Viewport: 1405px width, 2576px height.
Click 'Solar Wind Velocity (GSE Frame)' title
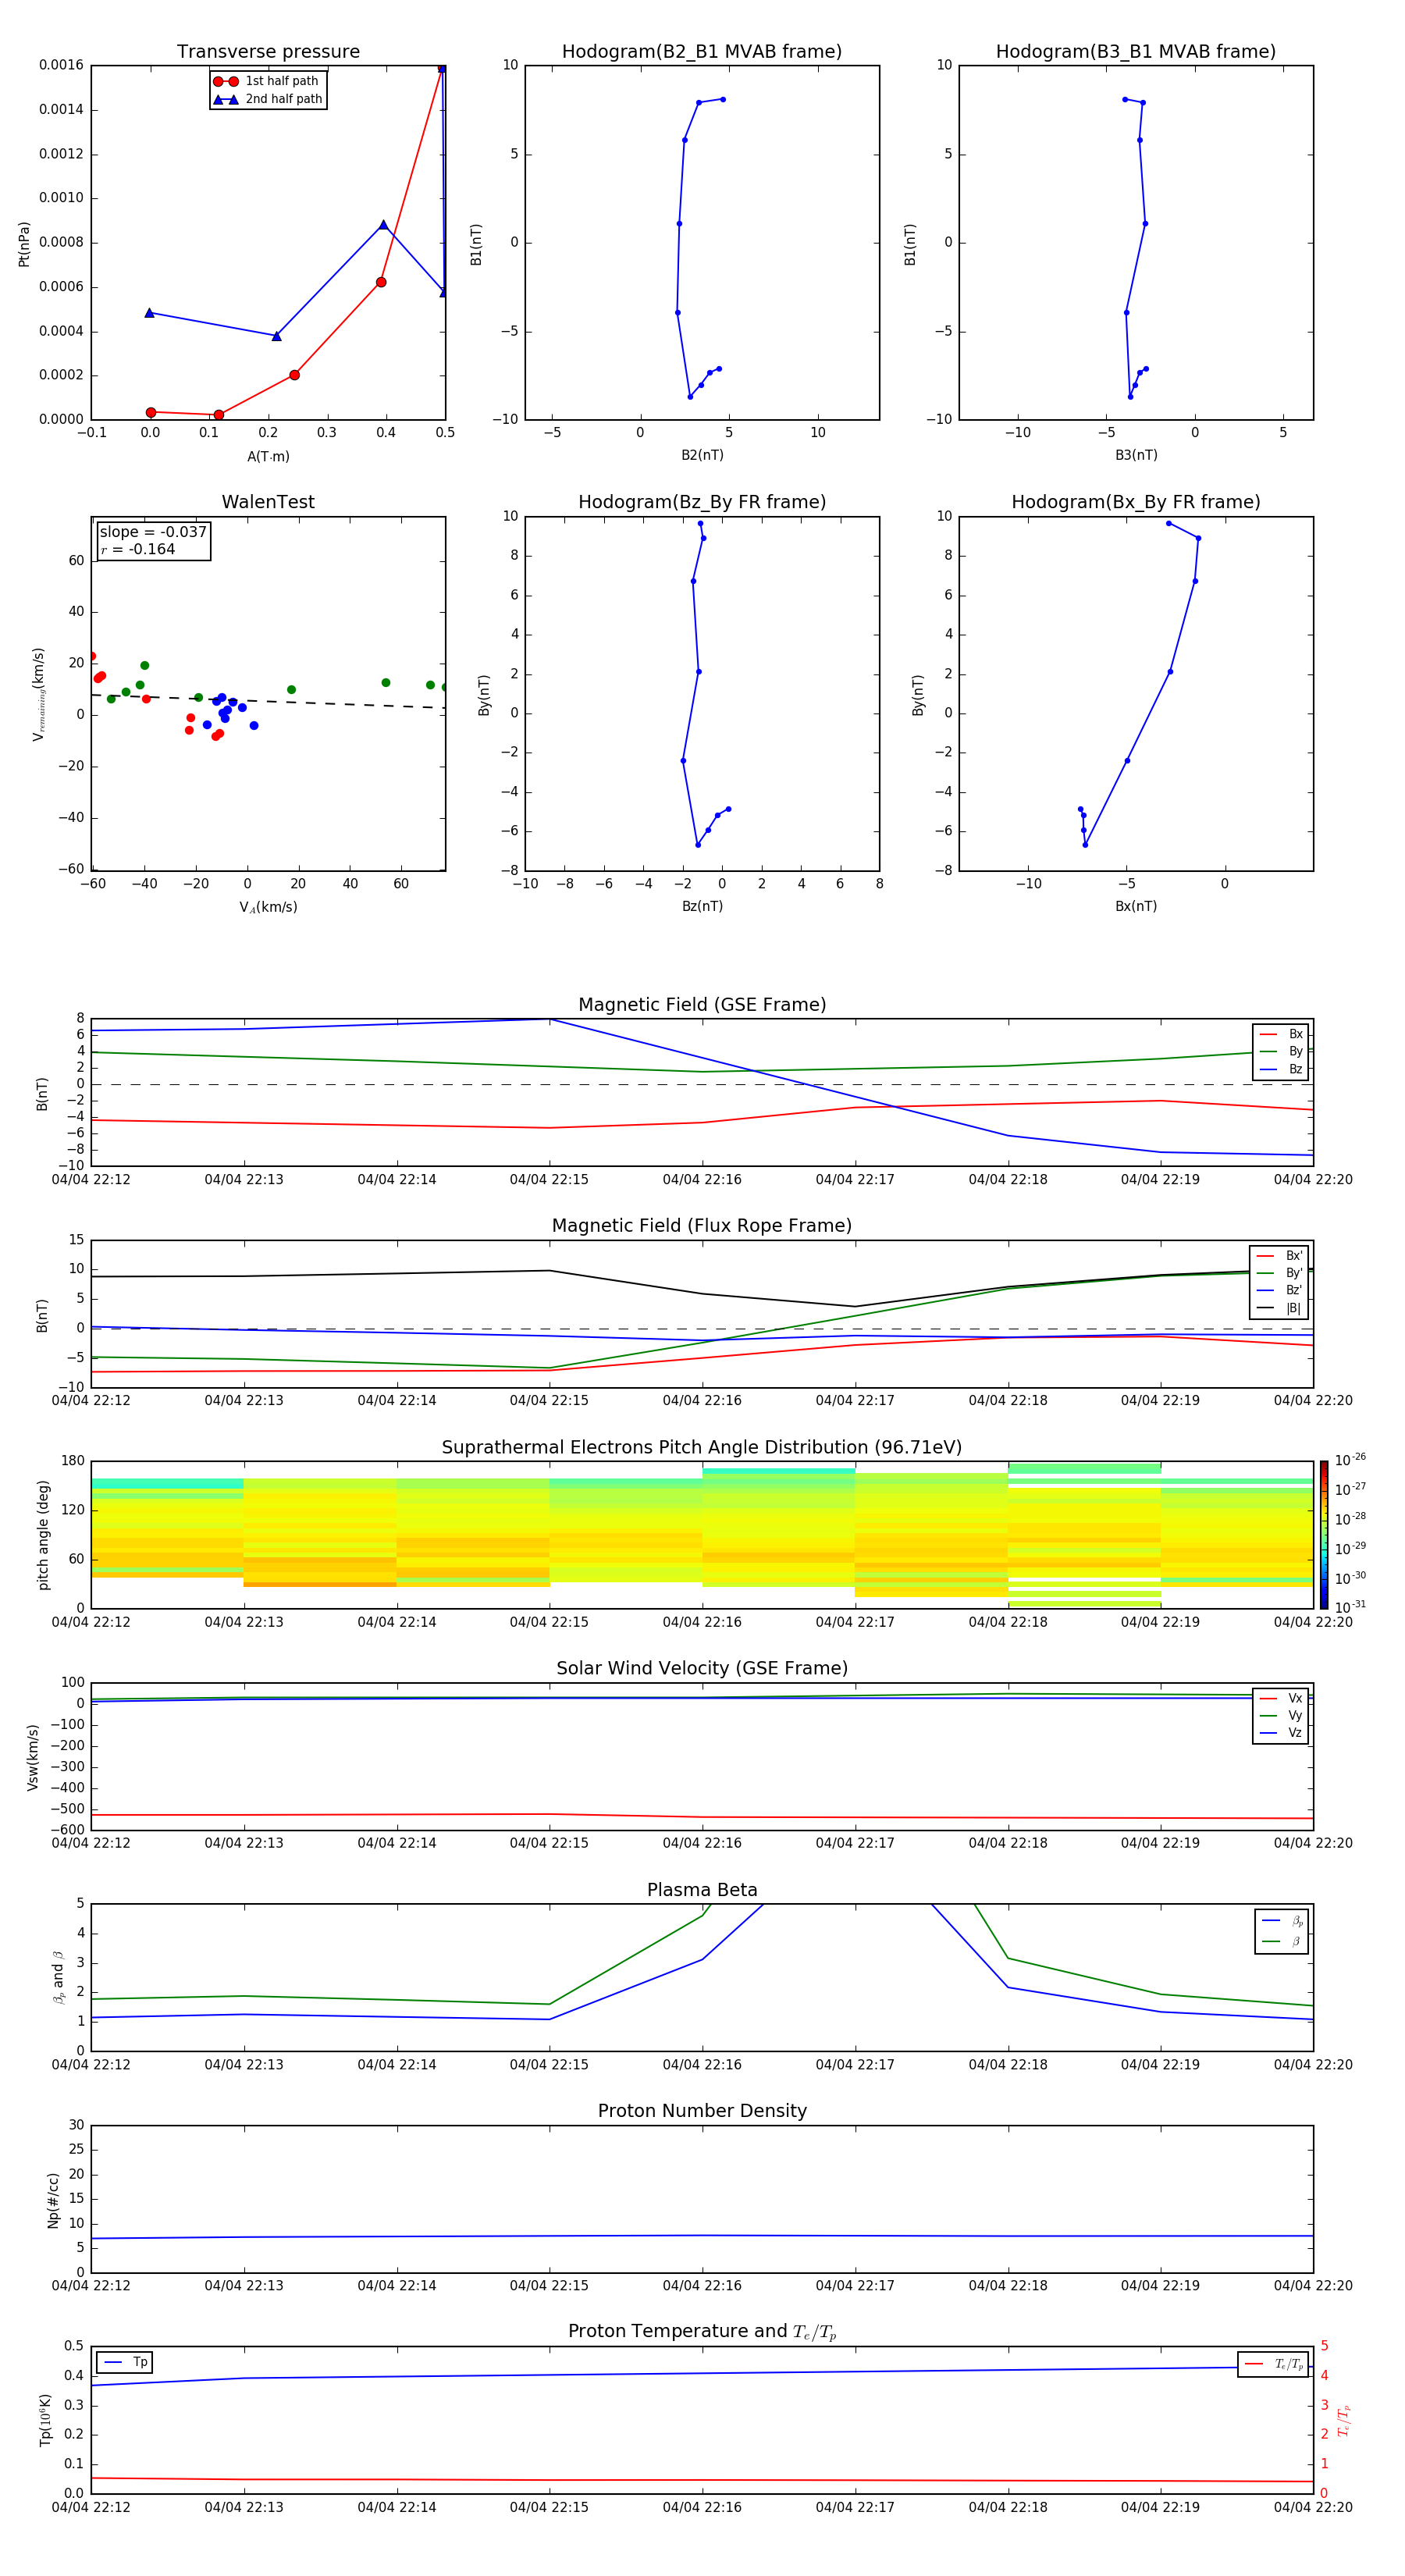702,1669
